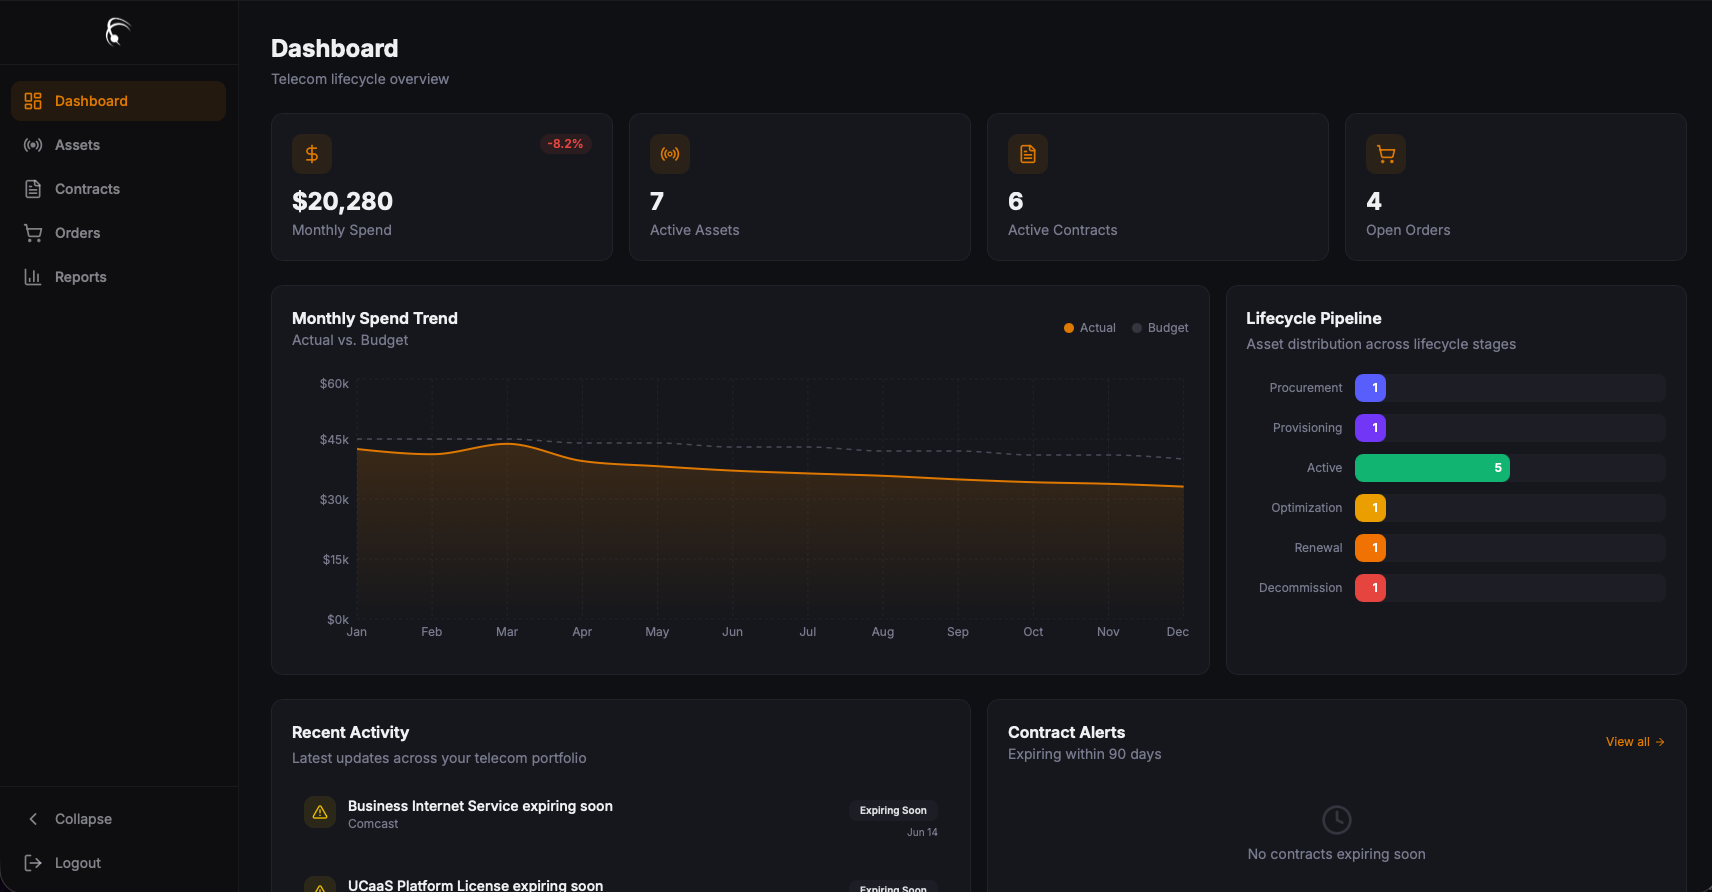Click the Recent Activity heading

[x=350, y=732]
